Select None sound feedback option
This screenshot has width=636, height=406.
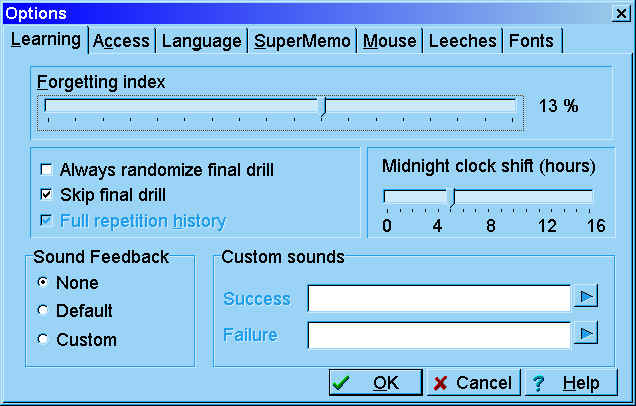(x=43, y=283)
